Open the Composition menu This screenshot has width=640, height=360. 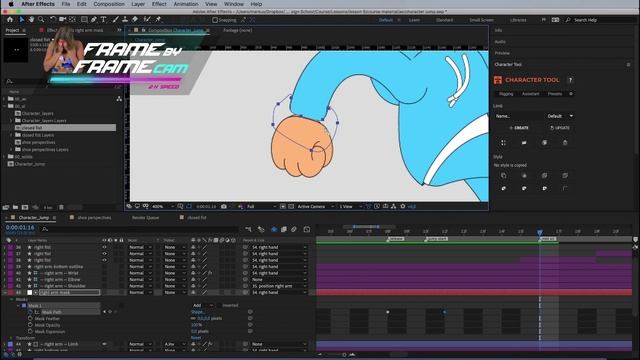pos(109,4)
